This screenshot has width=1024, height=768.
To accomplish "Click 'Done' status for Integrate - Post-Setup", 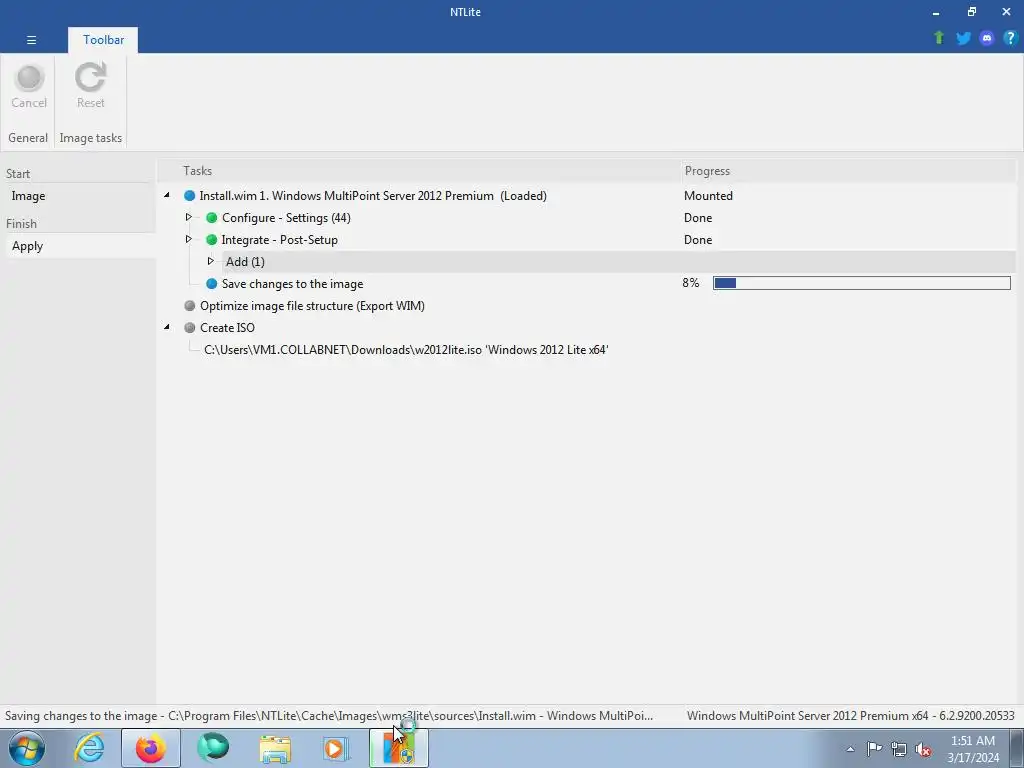I will click(x=697, y=240).
